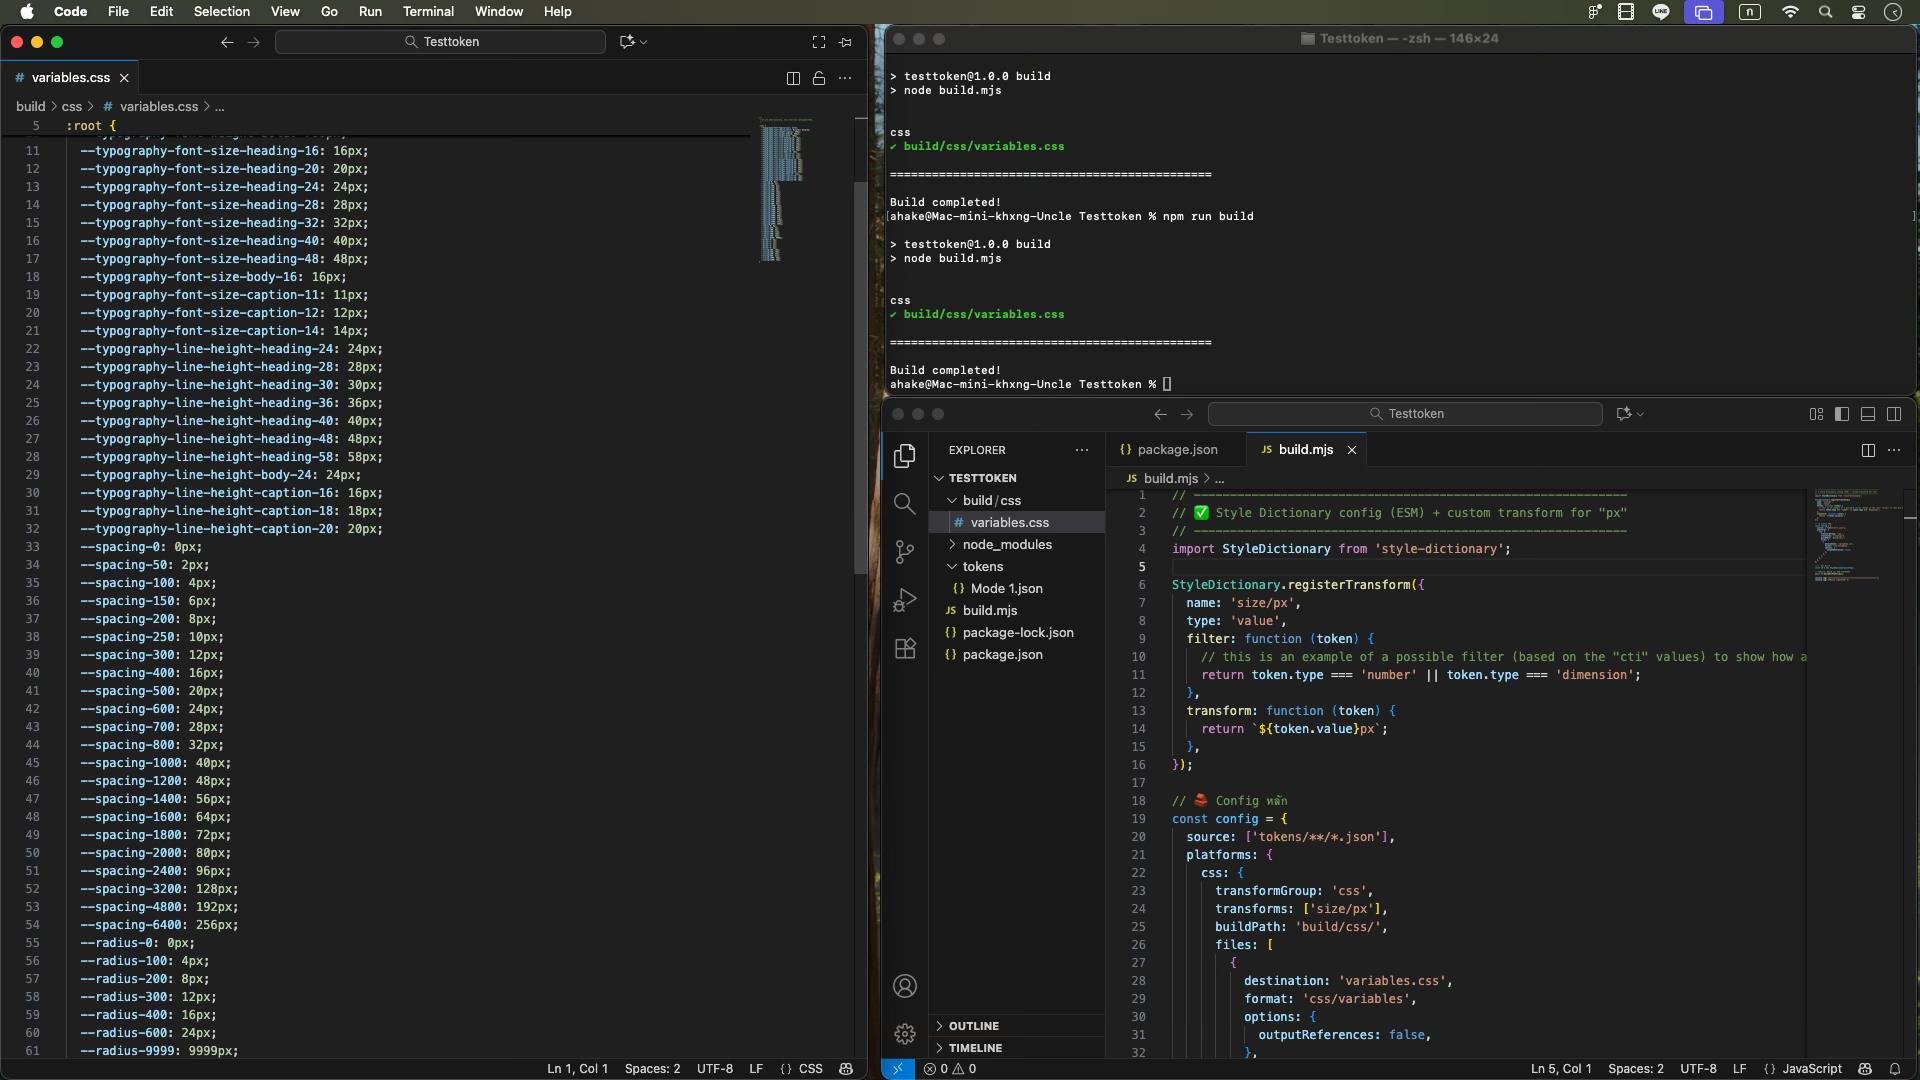The image size is (1920, 1080).
Task: Split variables.css editor to the right
Action: coord(793,78)
